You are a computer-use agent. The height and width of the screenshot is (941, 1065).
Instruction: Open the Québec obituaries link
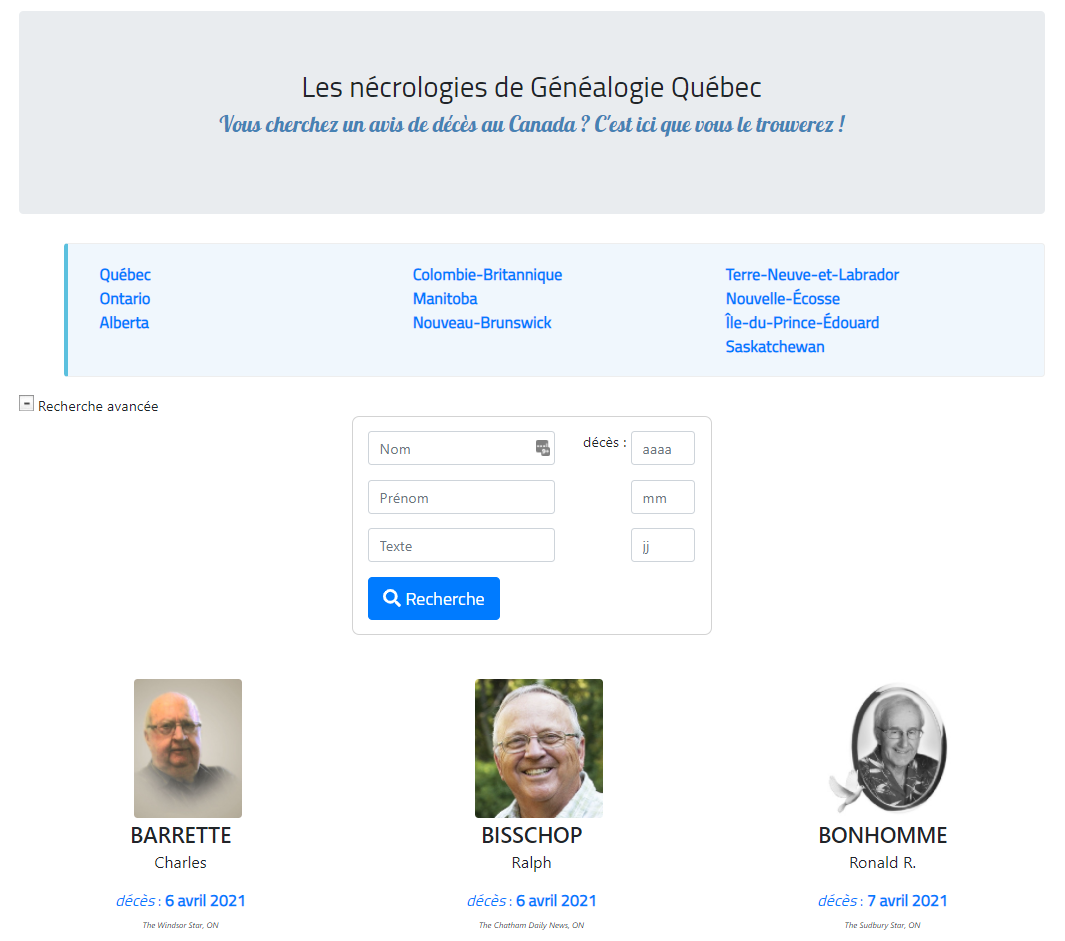pos(125,274)
